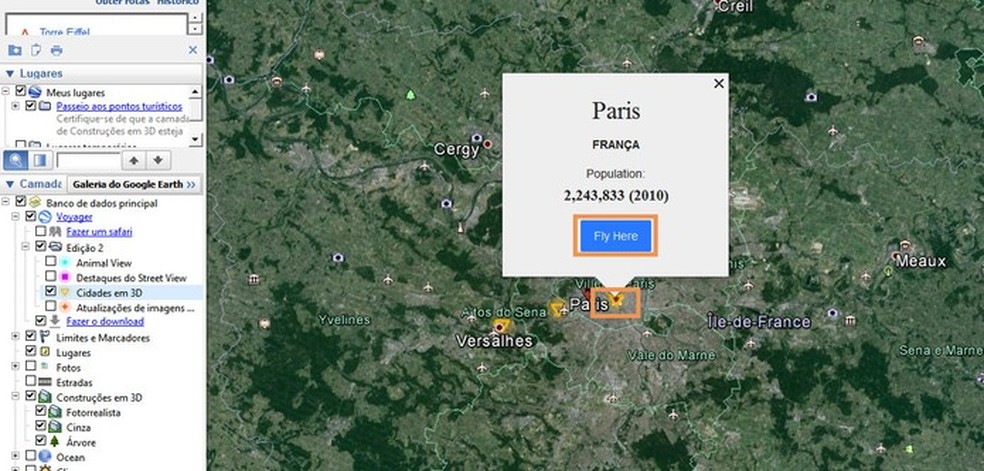
Task: Click the Ocean globe icon
Action: tap(45, 457)
